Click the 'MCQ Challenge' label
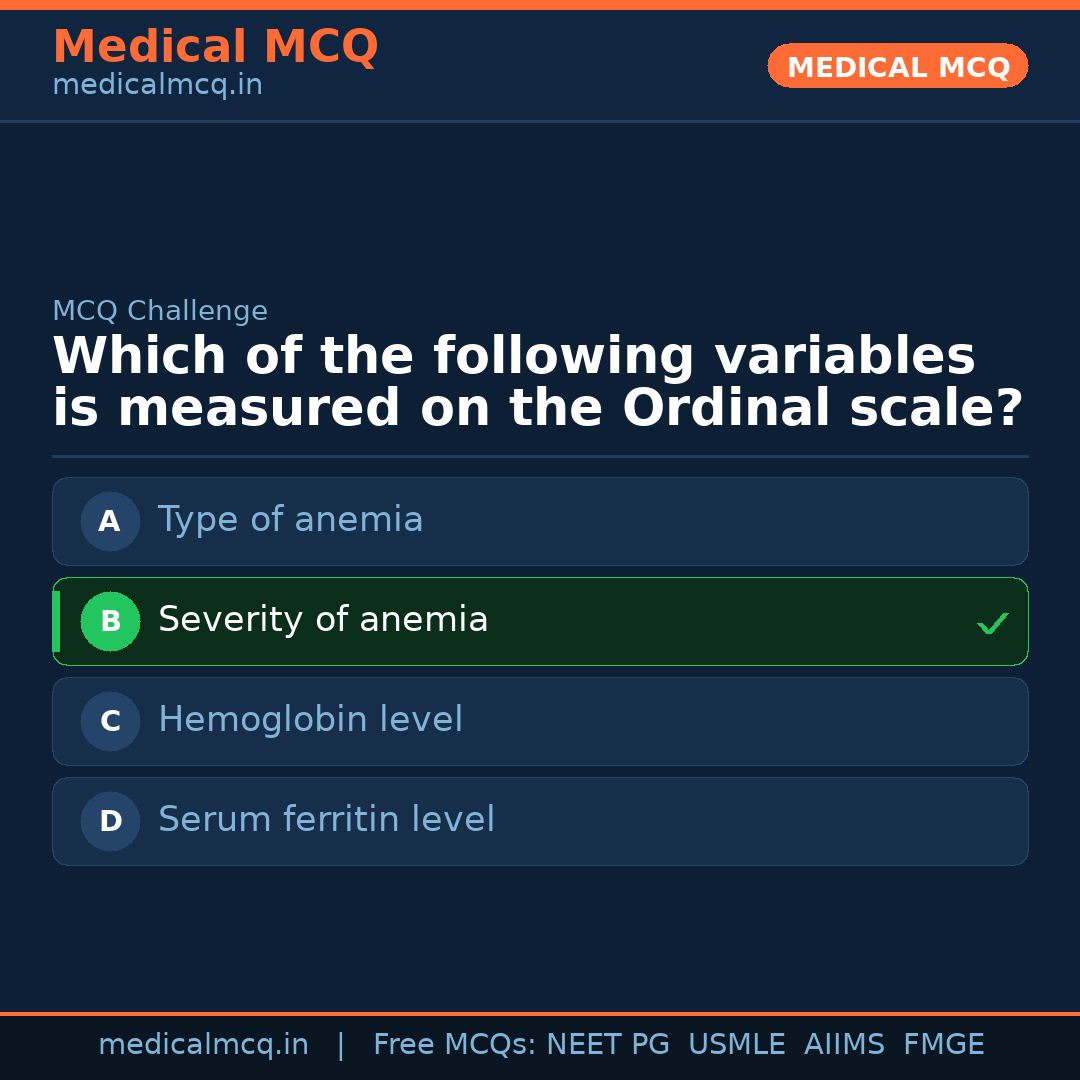Image resolution: width=1080 pixels, height=1080 pixels. coord(160,311)
